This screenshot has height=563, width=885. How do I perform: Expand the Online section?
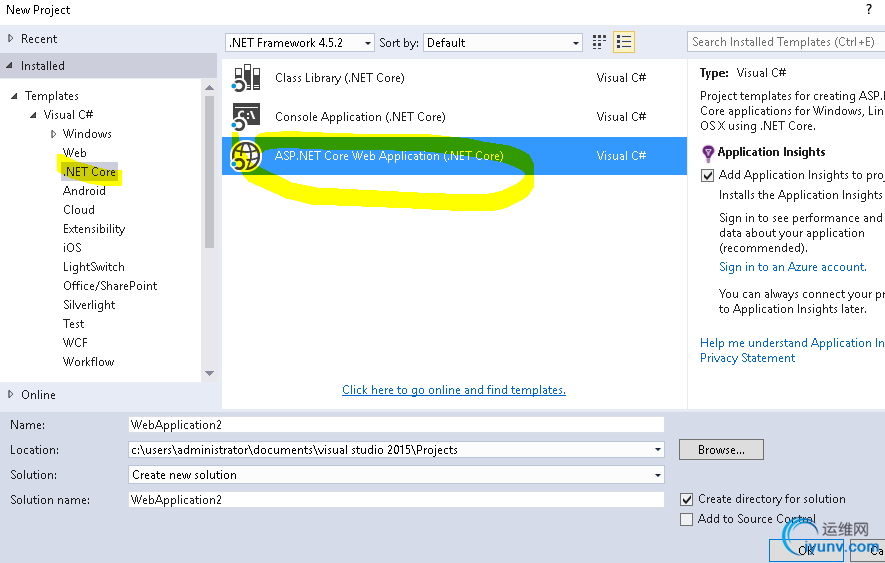pyautogui.click(x=11, y=395)
